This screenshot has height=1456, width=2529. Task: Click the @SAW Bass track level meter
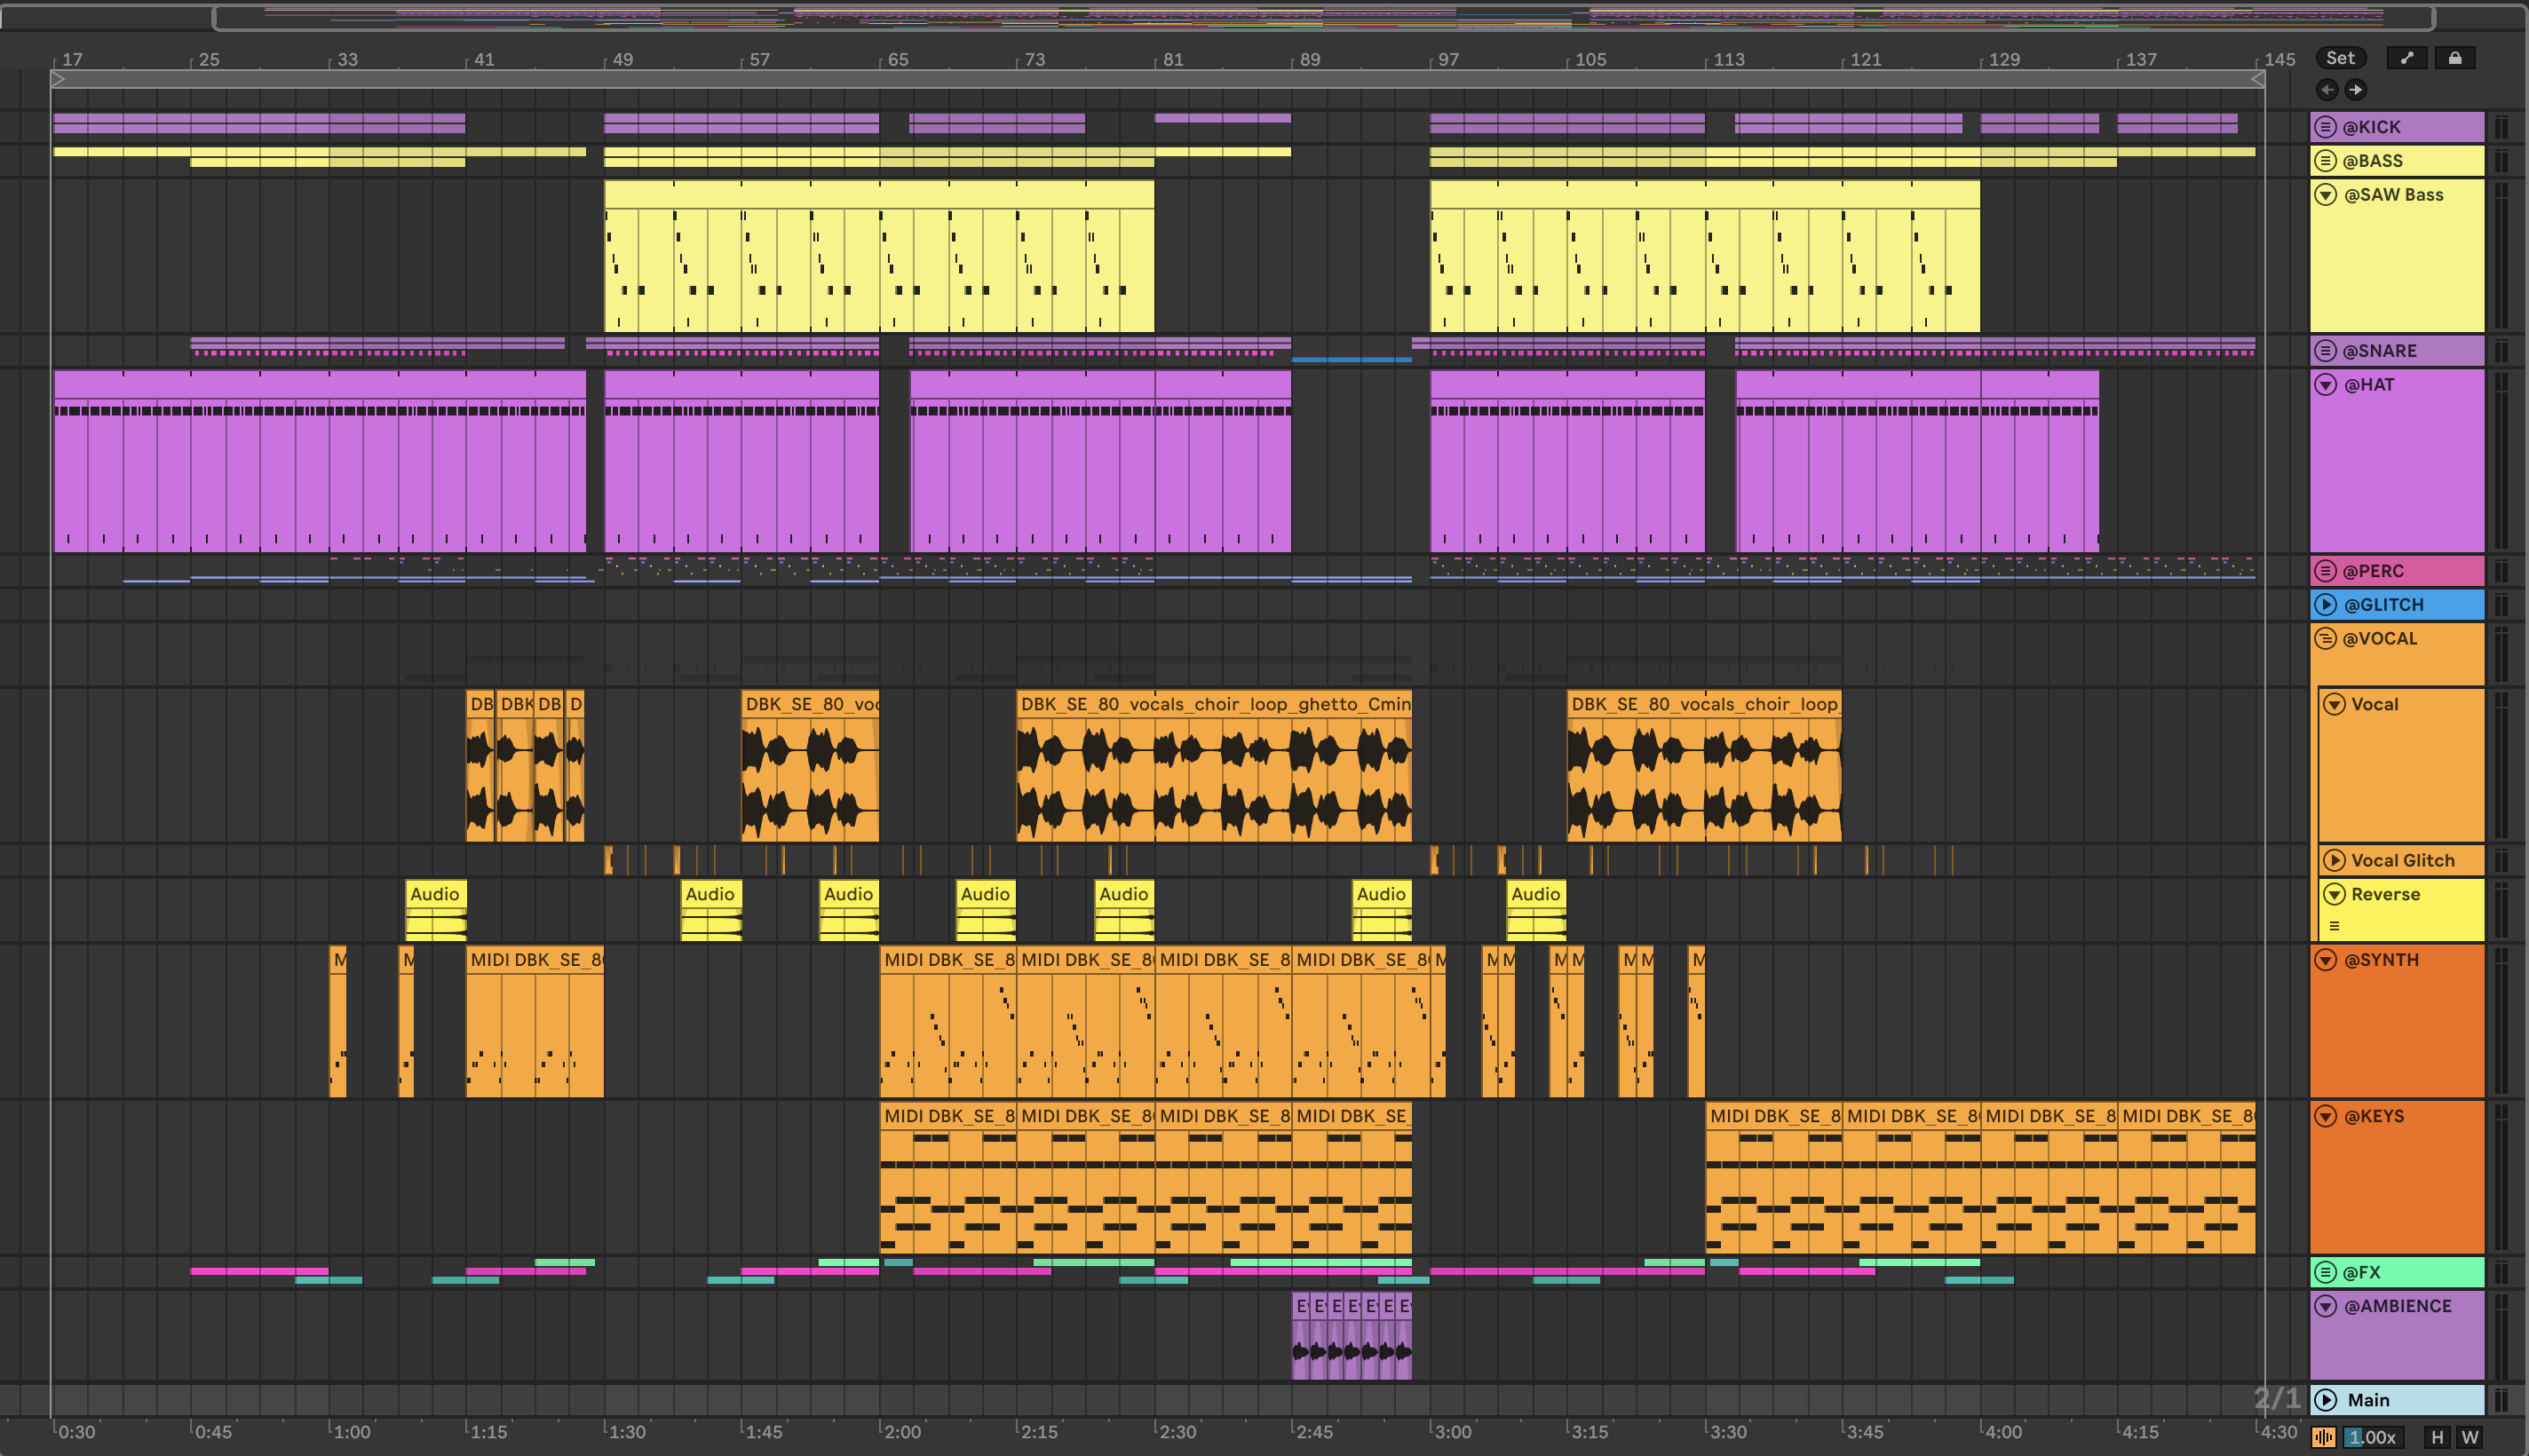pyautogui.click(x=2501, y=256)
